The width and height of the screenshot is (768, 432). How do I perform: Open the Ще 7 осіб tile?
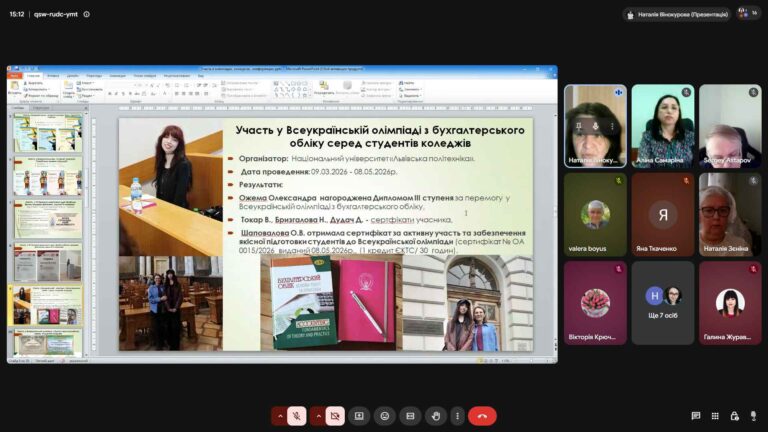[x=663, y=303]
